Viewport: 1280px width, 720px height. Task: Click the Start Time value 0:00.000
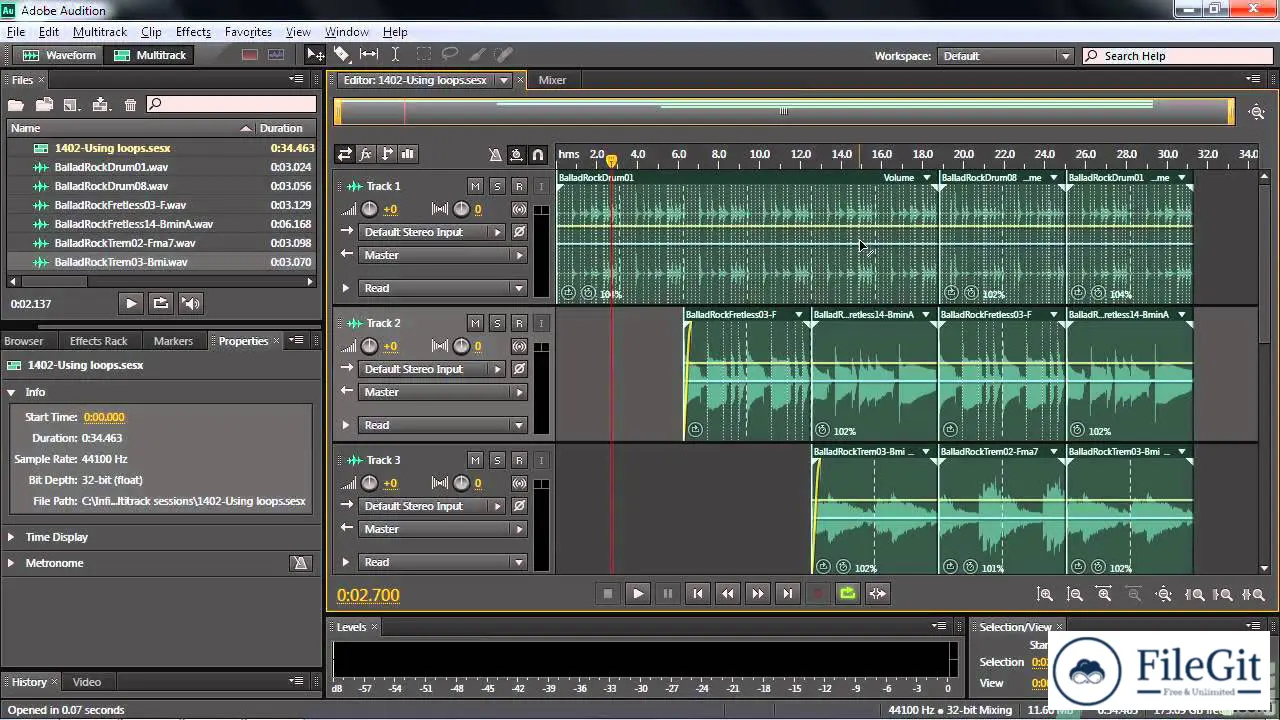[x=104, y=417]
